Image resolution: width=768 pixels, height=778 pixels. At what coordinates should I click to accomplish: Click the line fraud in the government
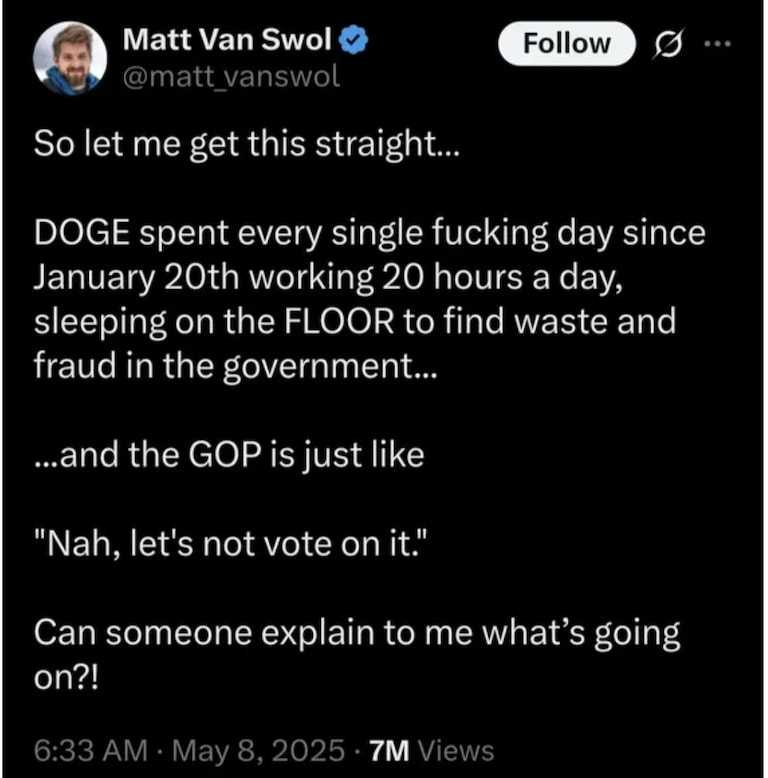tap(236, 366)
